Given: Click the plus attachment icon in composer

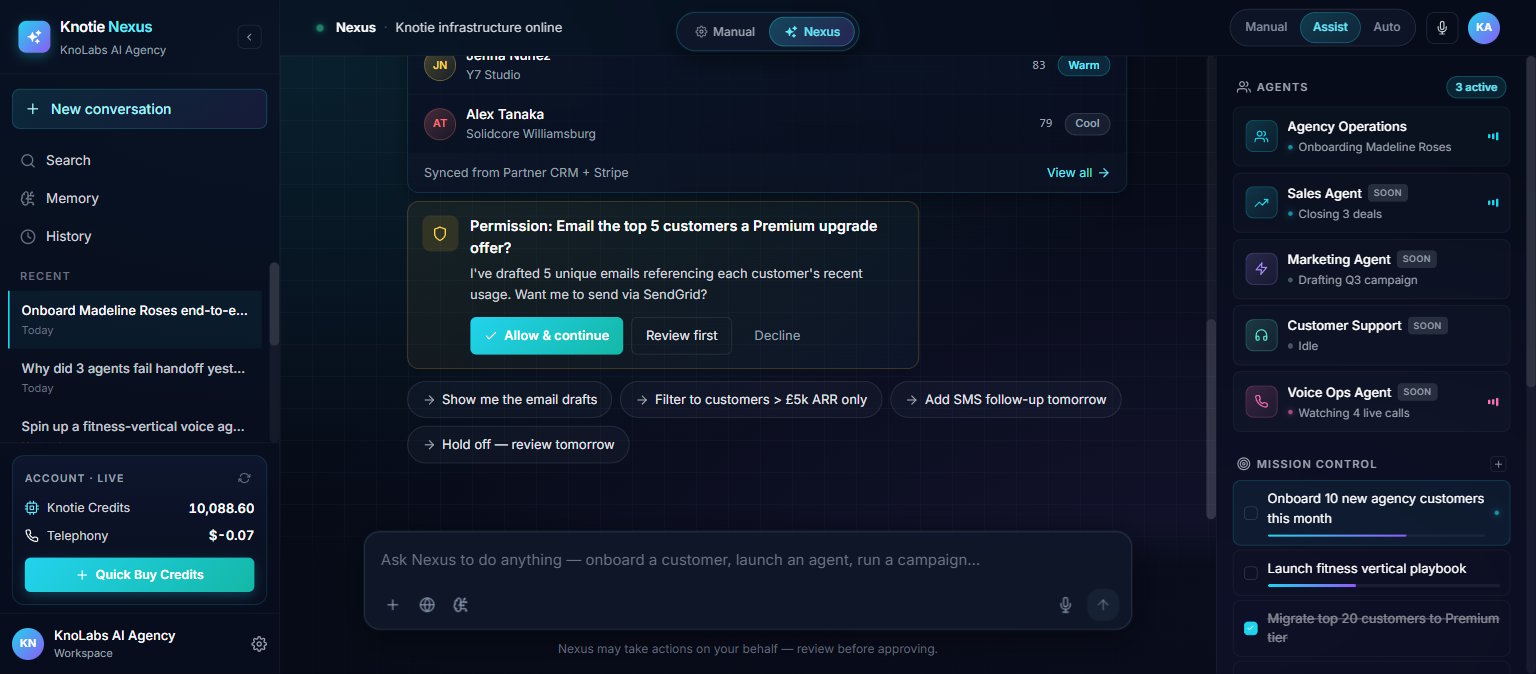Looking at the screenshot, I should 393,605.
